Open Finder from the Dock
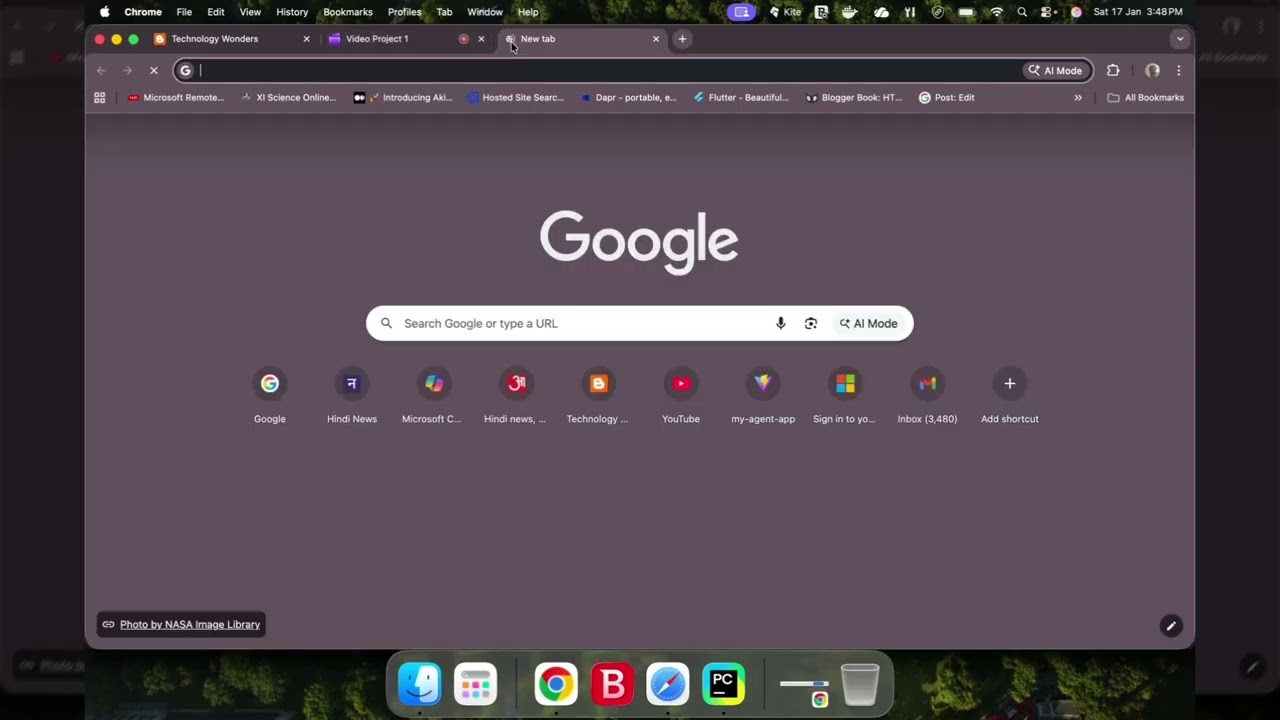Screen dimensions: 1280x720 420,684
